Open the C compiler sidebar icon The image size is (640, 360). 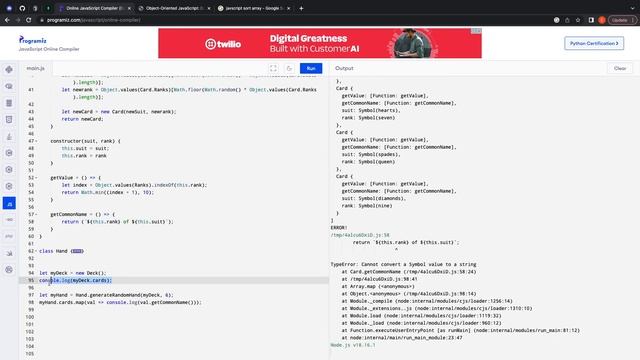pos(9,153)
